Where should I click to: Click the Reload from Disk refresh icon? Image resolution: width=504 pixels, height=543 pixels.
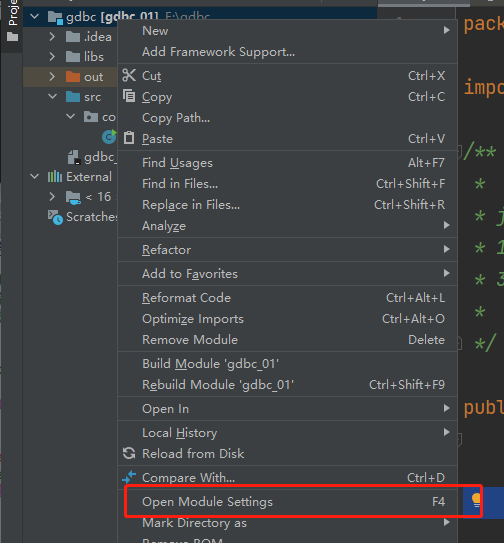(129, 453)
